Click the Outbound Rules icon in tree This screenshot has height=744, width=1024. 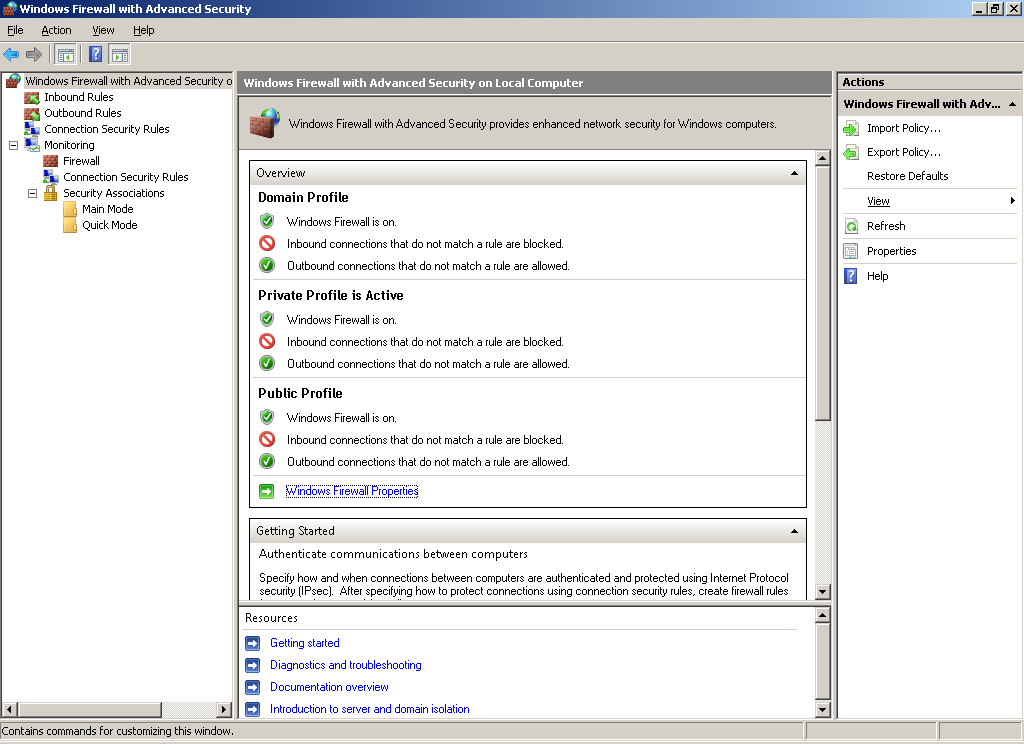32,114
